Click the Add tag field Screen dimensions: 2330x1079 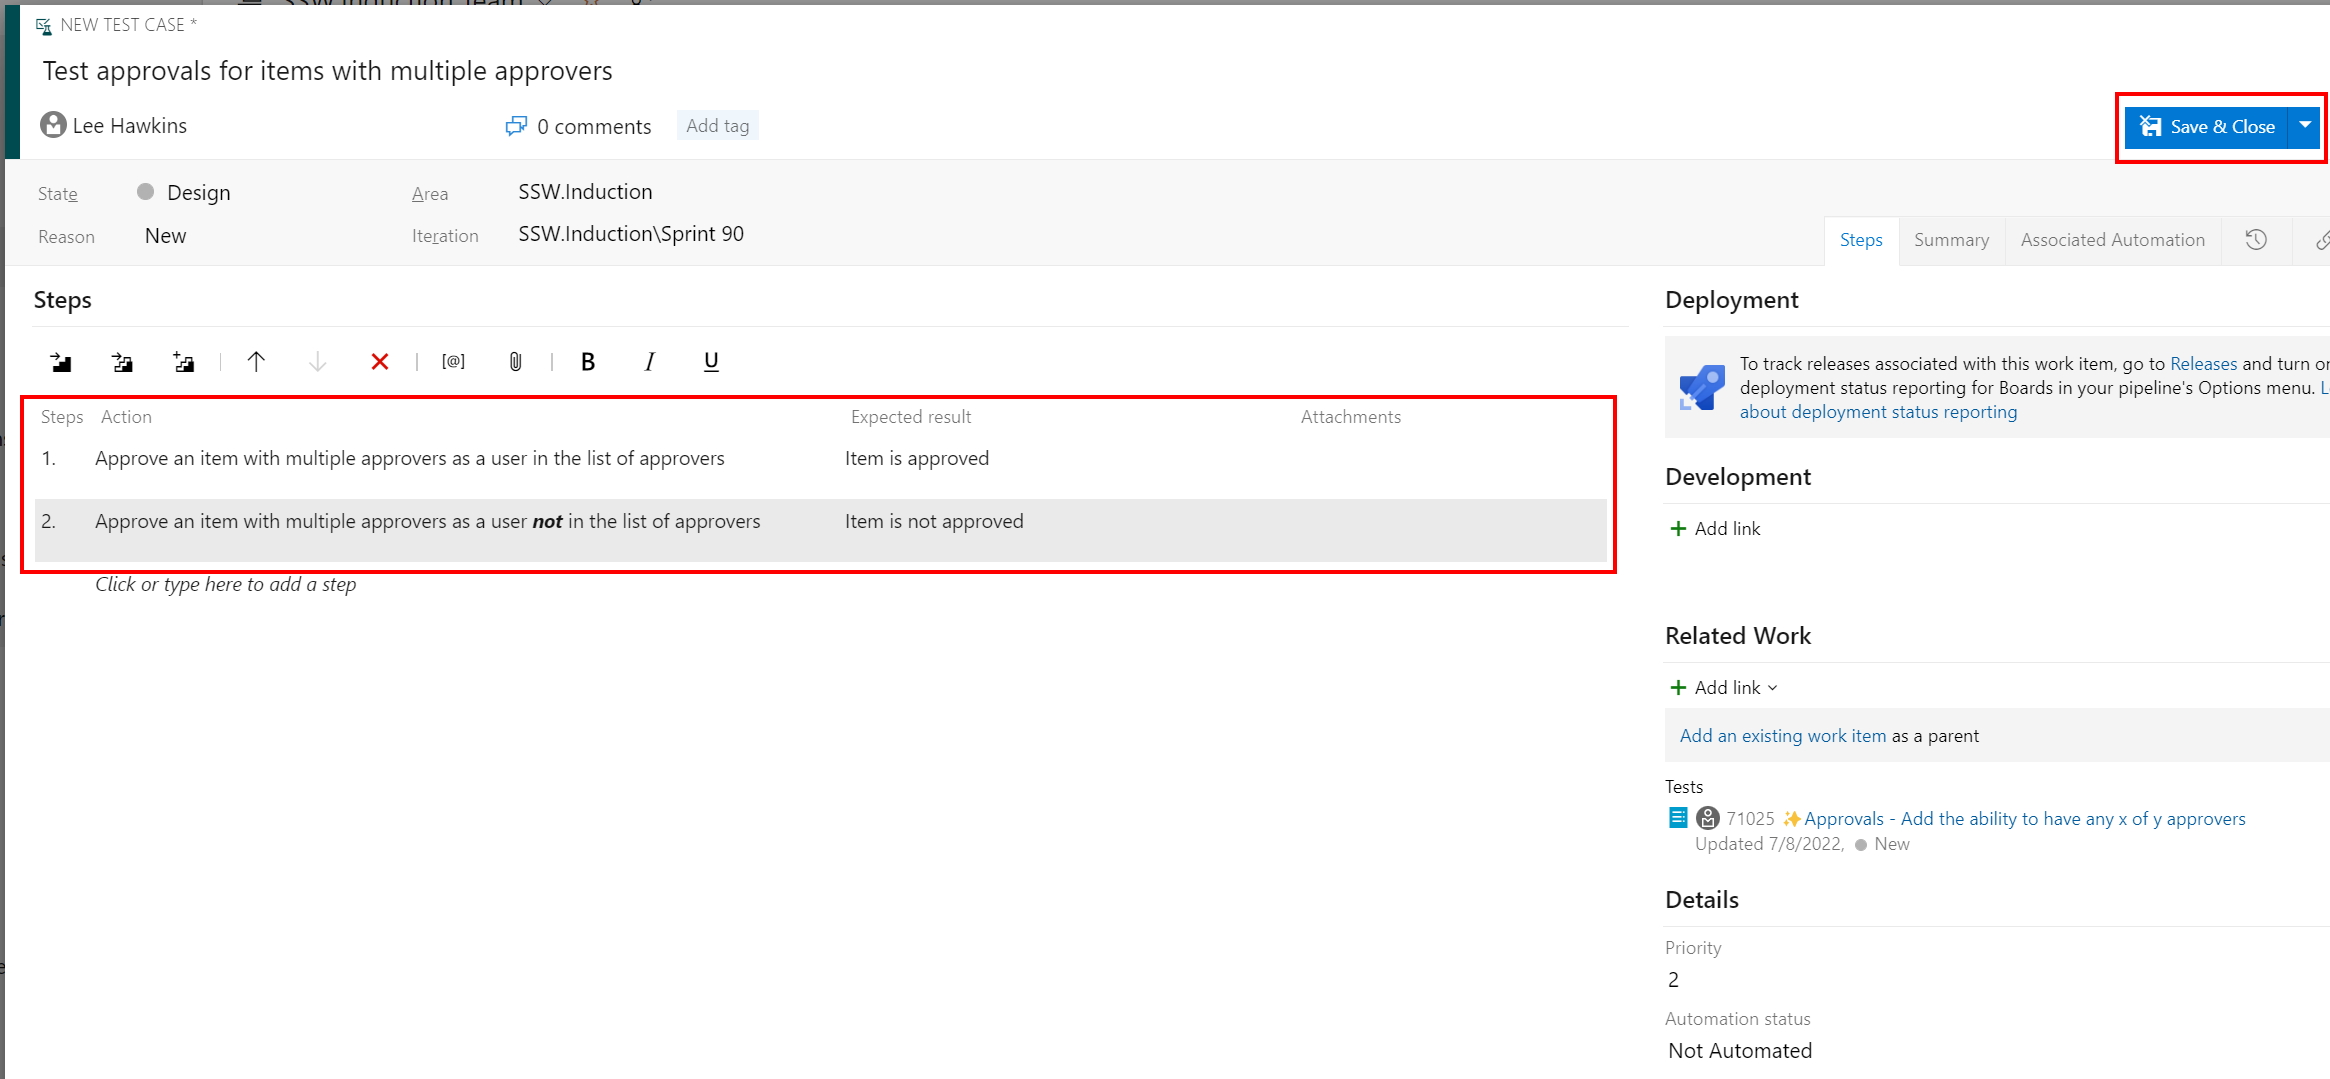coord(717,126)
